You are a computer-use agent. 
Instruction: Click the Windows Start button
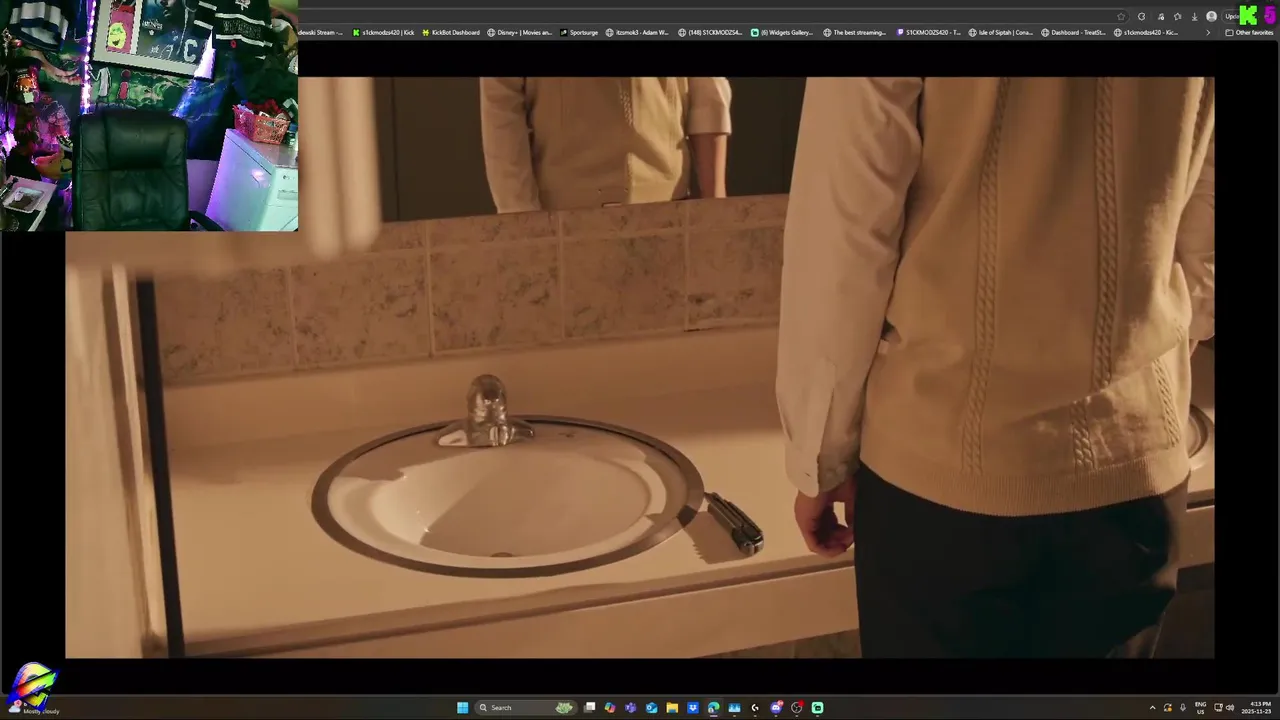(462, 708)
